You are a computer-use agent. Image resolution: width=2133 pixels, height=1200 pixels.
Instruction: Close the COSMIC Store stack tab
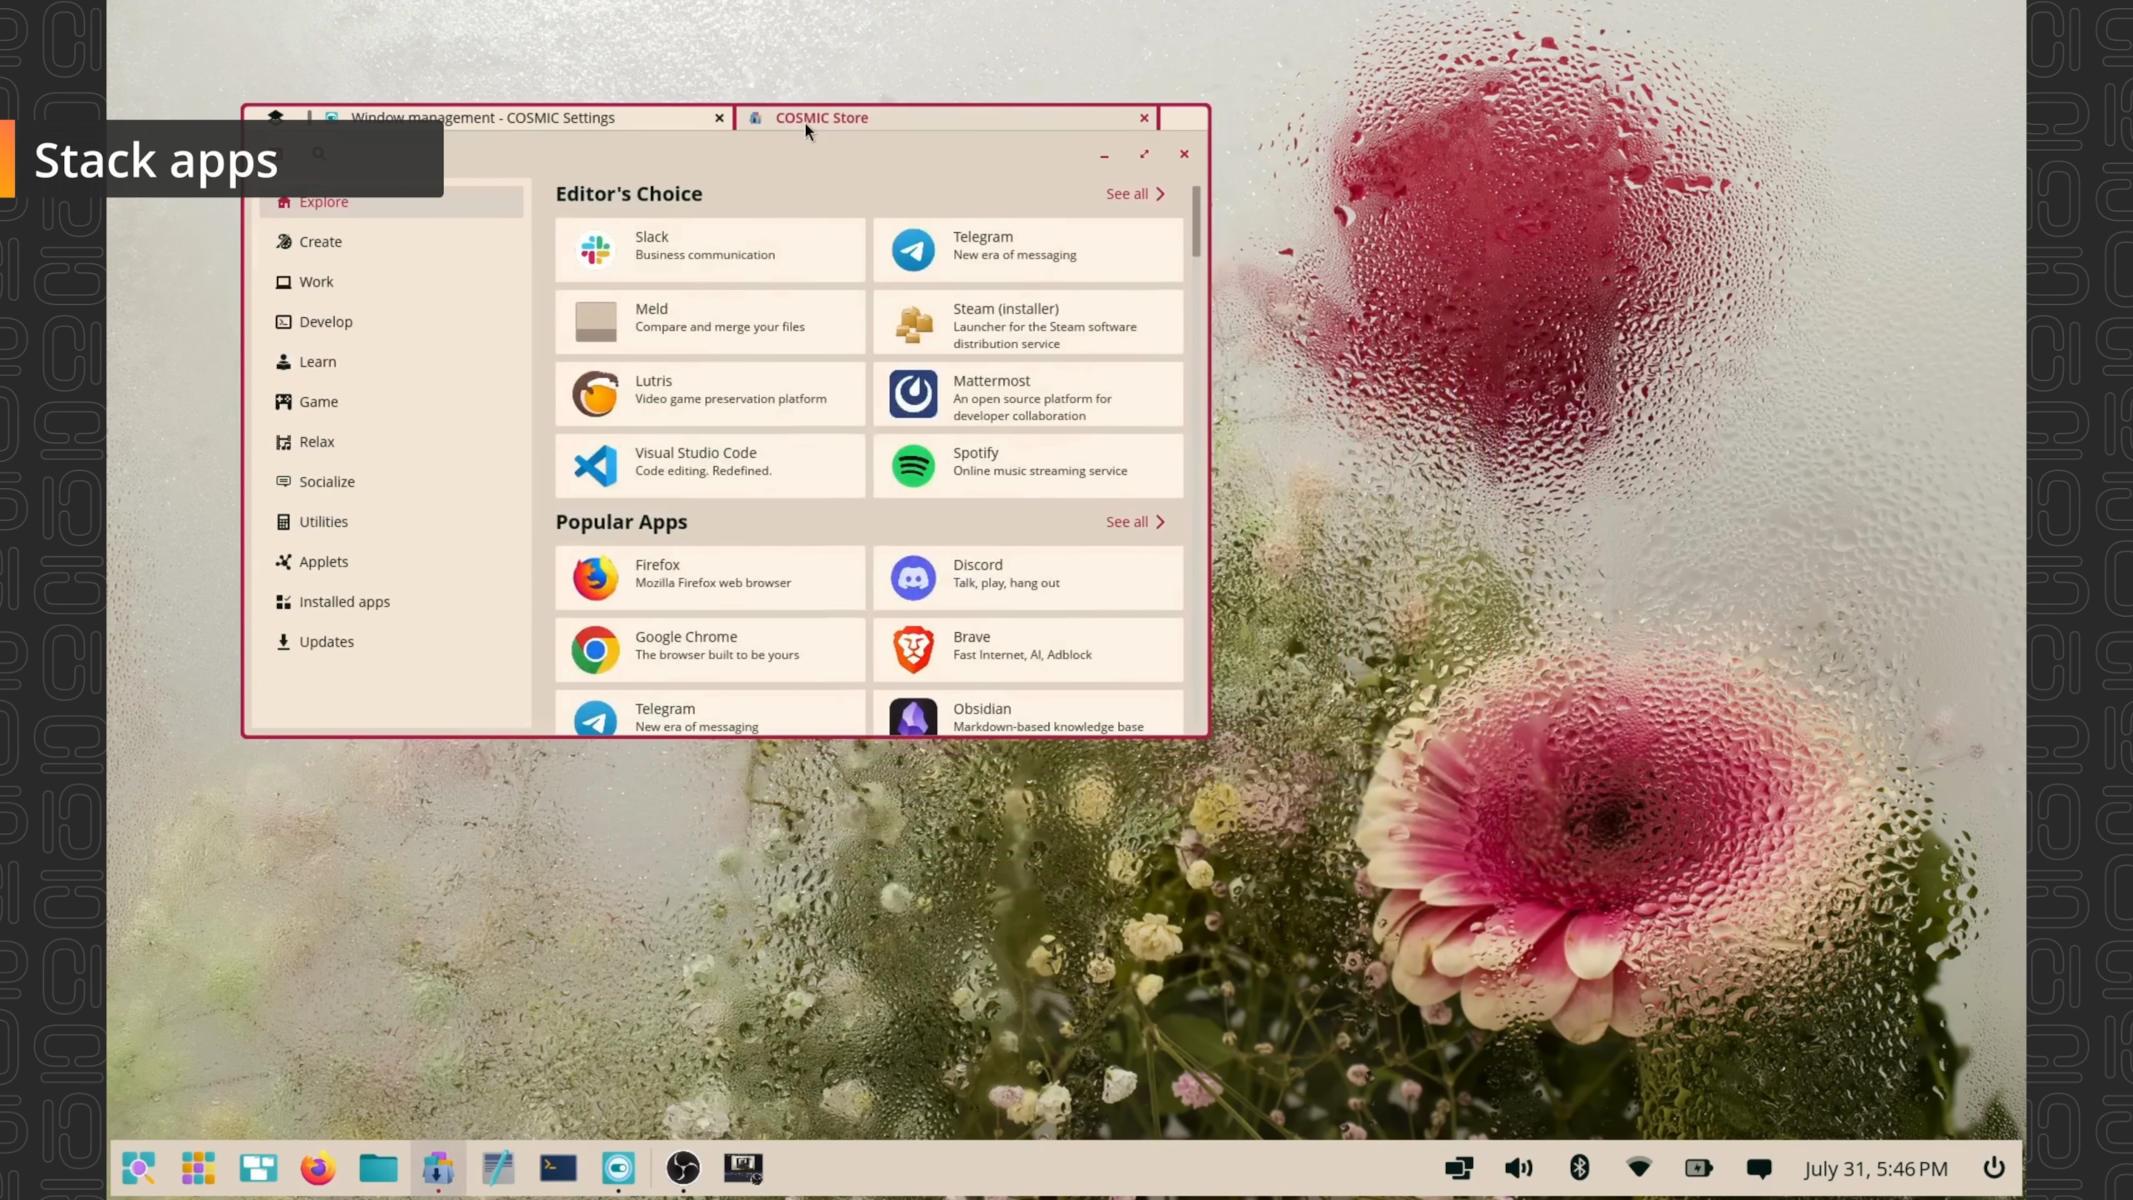click(1144, 118)
